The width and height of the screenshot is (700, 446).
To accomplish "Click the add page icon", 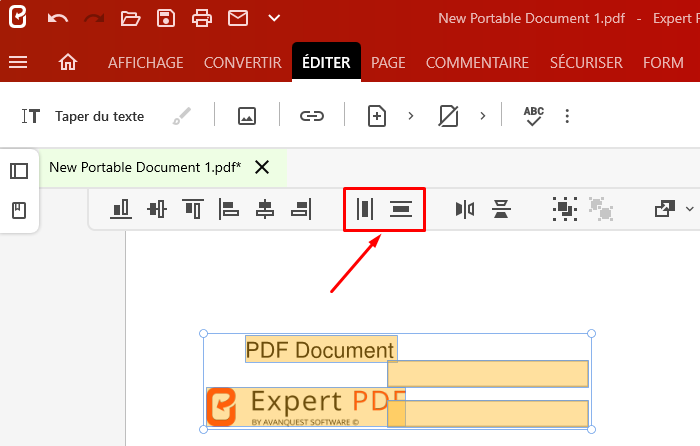I will click(x=377, y=116).
